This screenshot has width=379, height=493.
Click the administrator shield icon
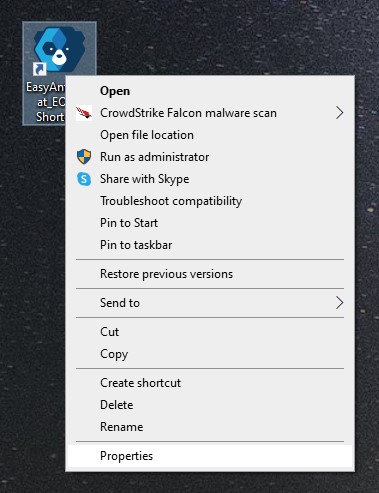(x=84, y=157)
